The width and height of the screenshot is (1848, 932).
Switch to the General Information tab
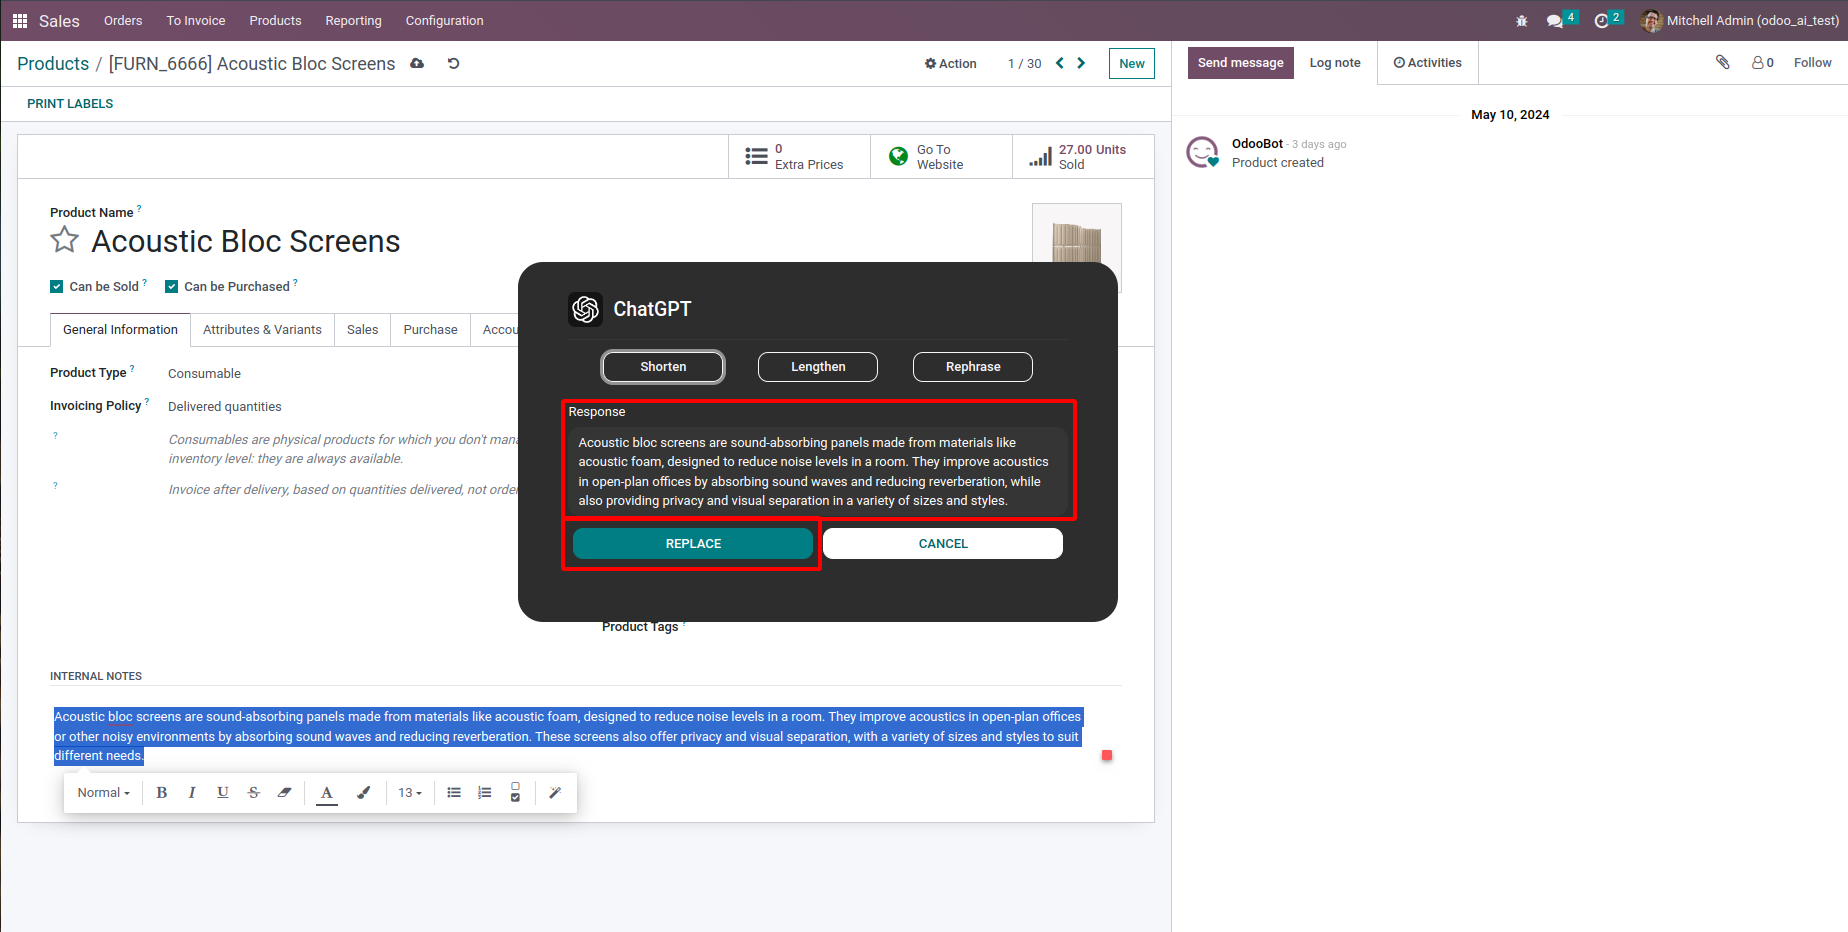(x=120, y=330)
